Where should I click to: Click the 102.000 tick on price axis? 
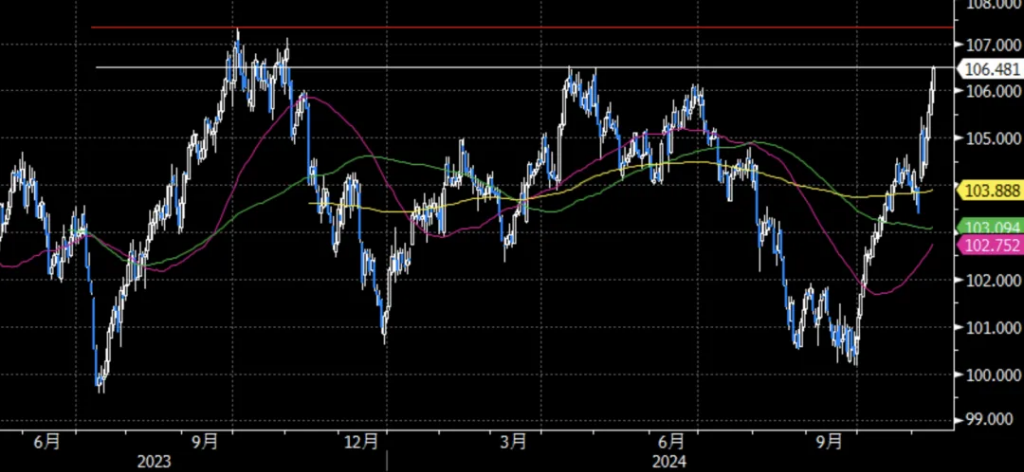pyautogui.click(x=988, y=281)
